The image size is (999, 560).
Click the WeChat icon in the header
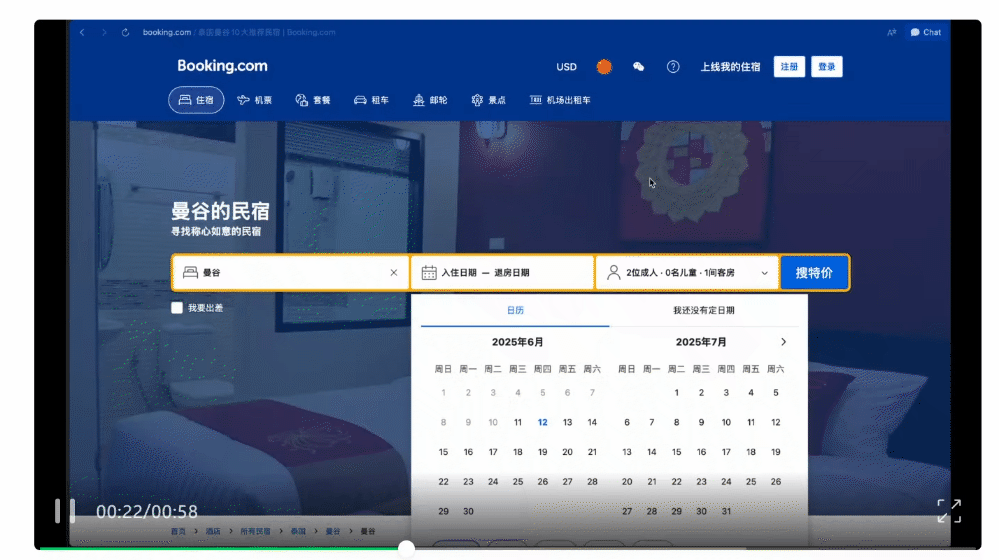[x=638, y=66]
